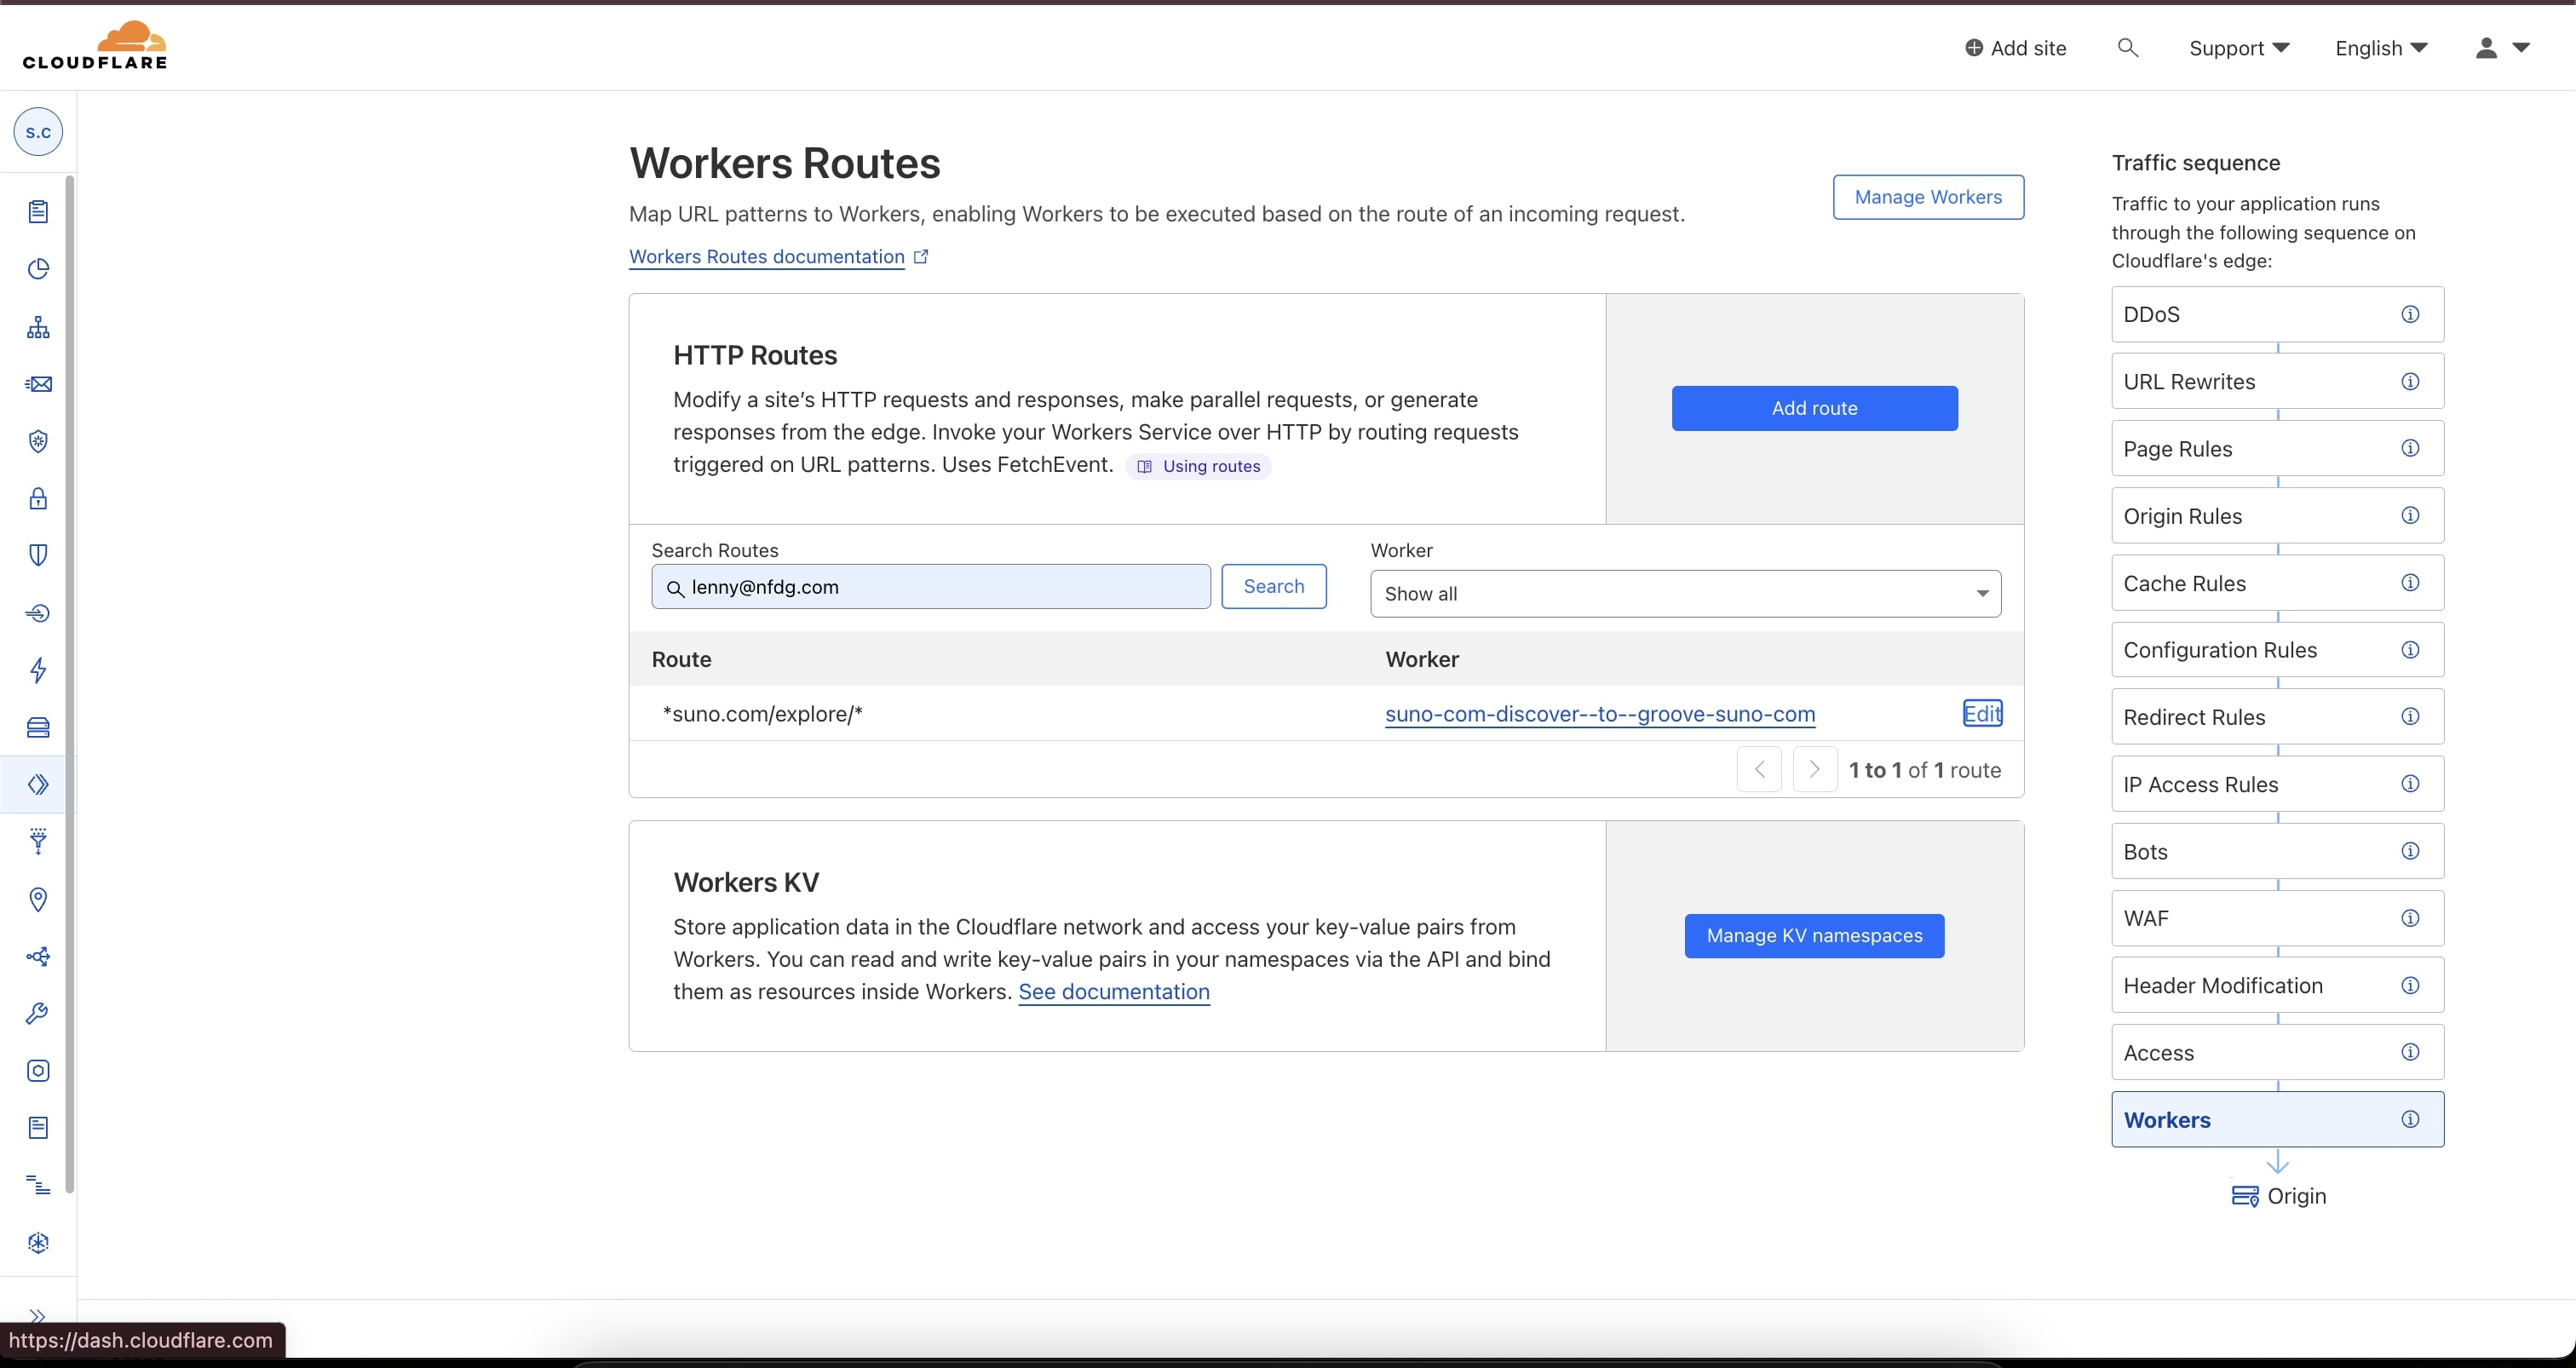Open the Speed lightning bolt icon

click(38, 670)
